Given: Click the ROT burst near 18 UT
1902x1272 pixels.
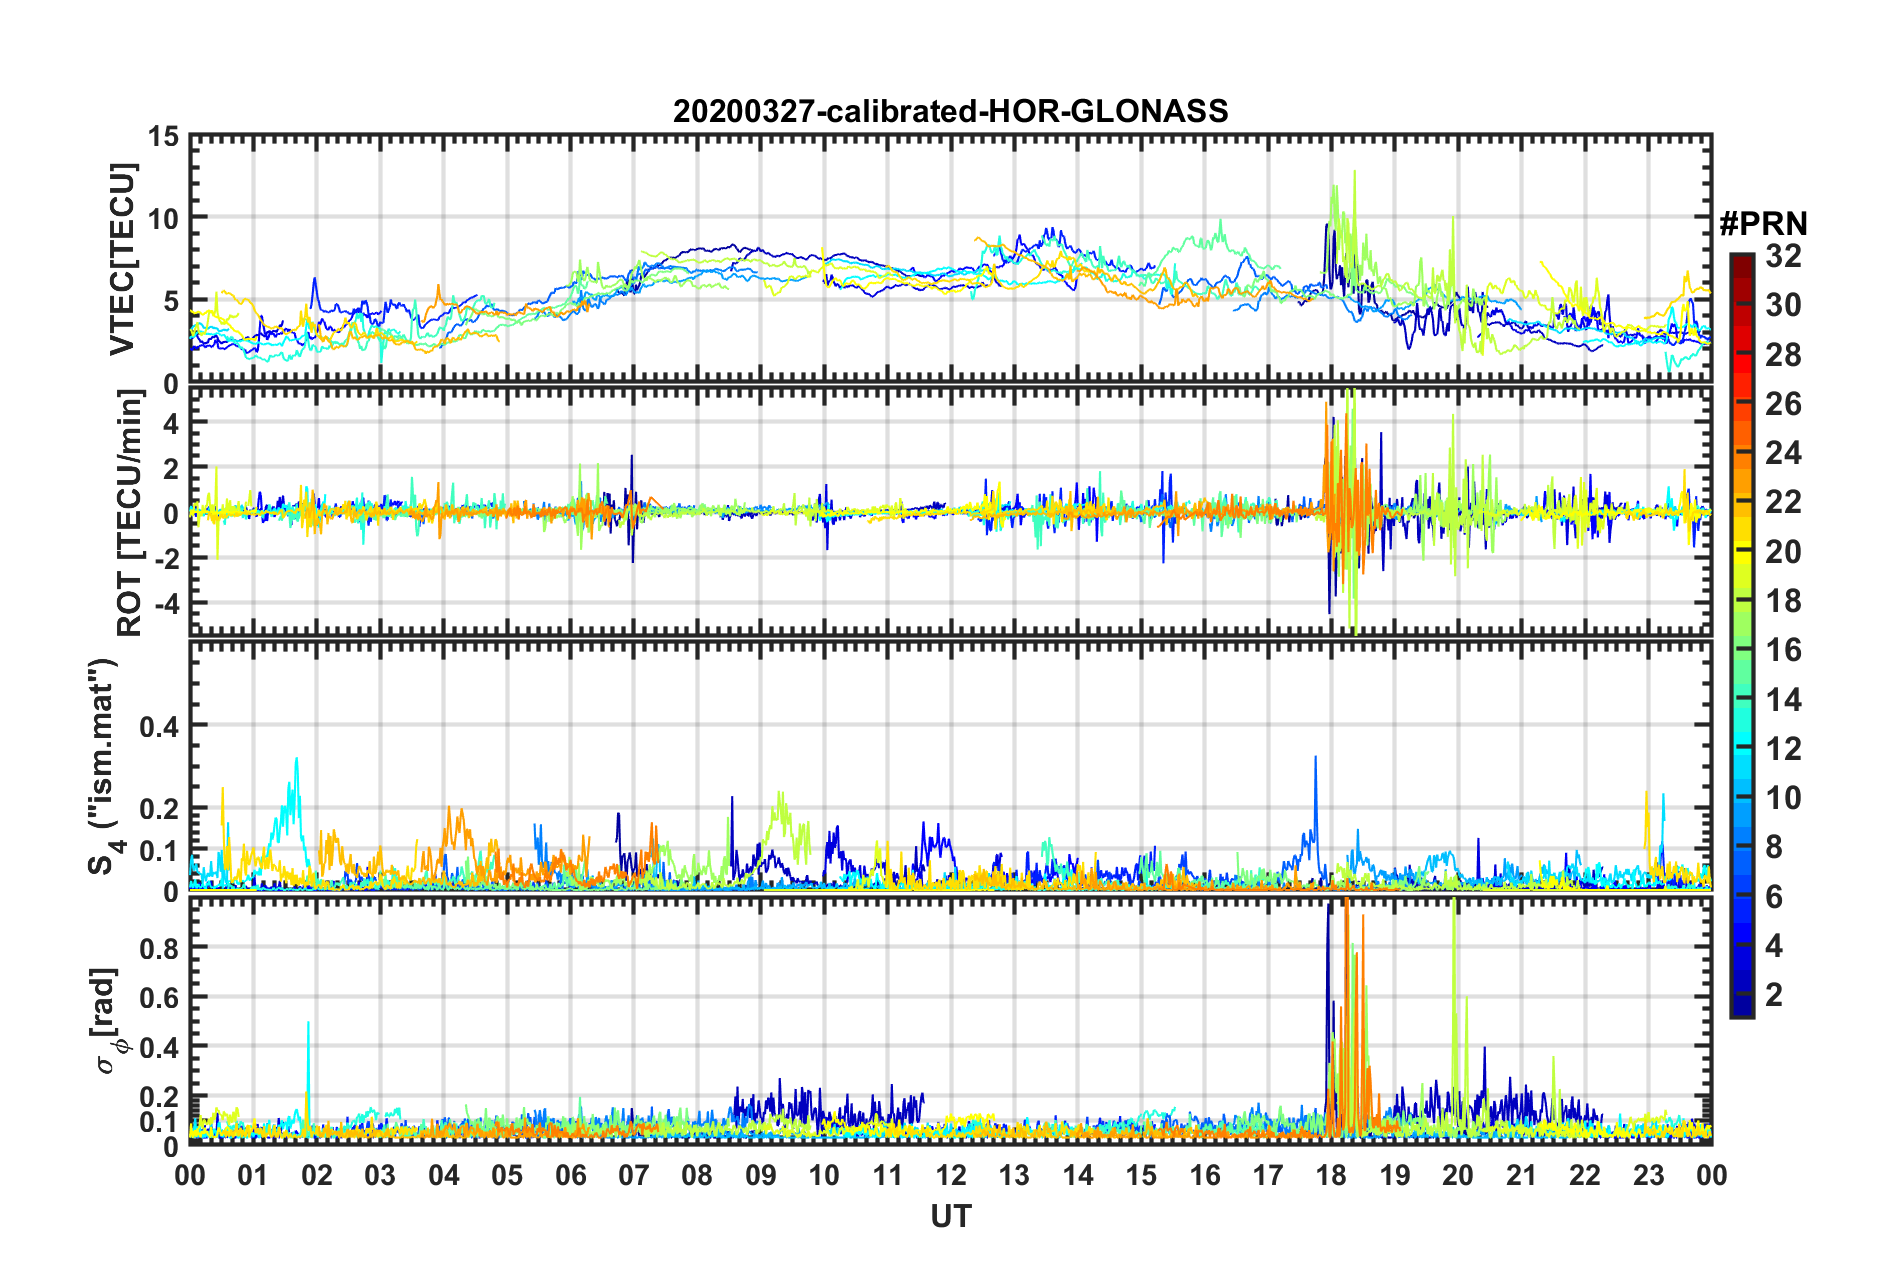Looking at the screenshot, I should pyautogui.click(x=1348, y=510).
